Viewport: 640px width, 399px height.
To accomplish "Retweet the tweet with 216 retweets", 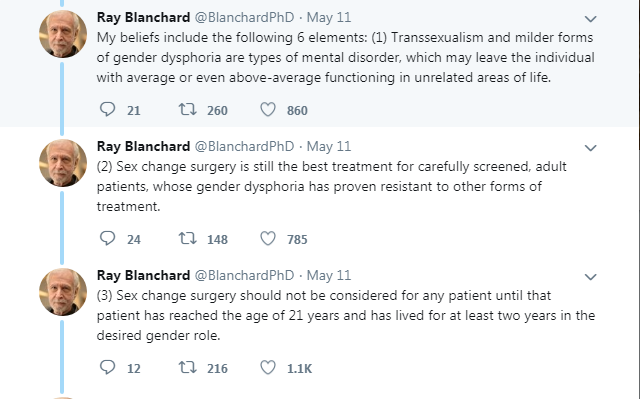I will point(188,368).
